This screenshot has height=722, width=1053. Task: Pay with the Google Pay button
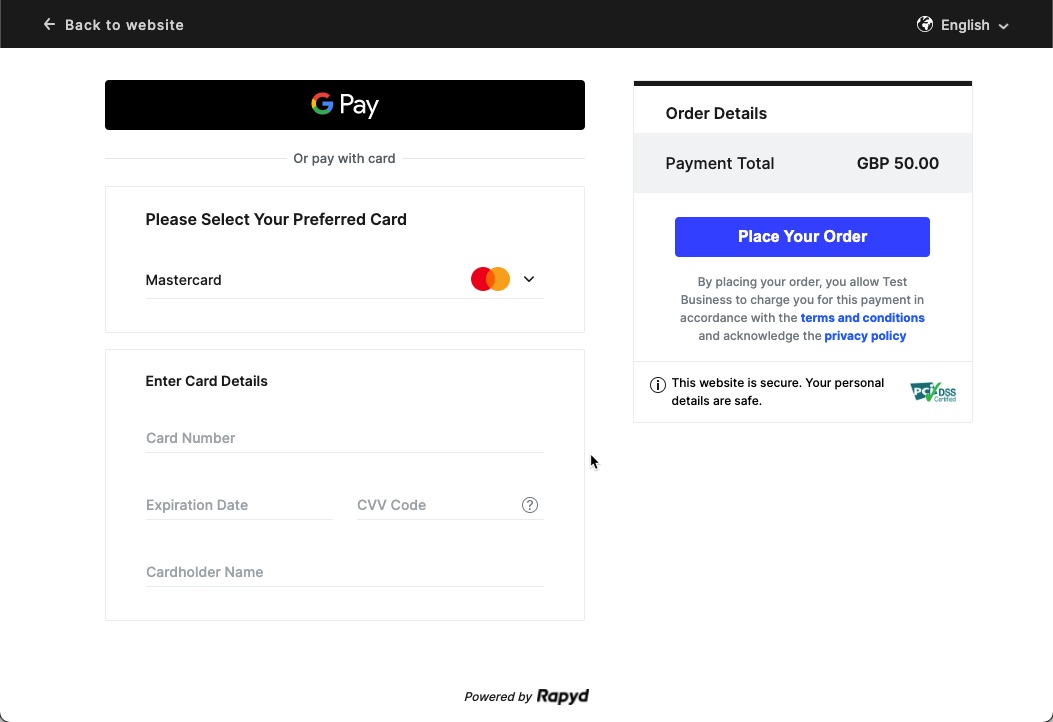[345, 105]
